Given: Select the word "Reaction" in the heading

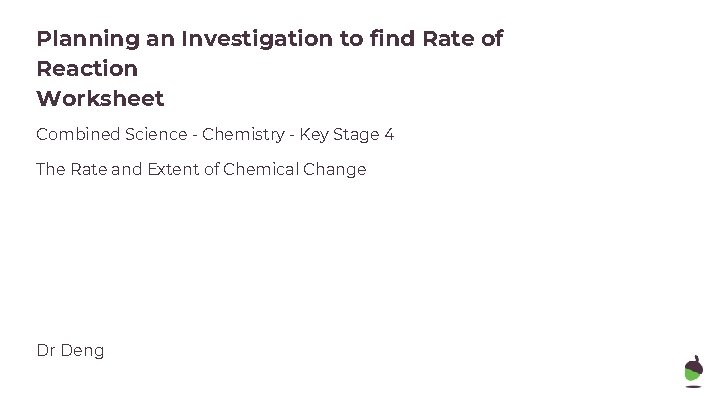Looking at the screenshot, I should (x=87, y=69).
